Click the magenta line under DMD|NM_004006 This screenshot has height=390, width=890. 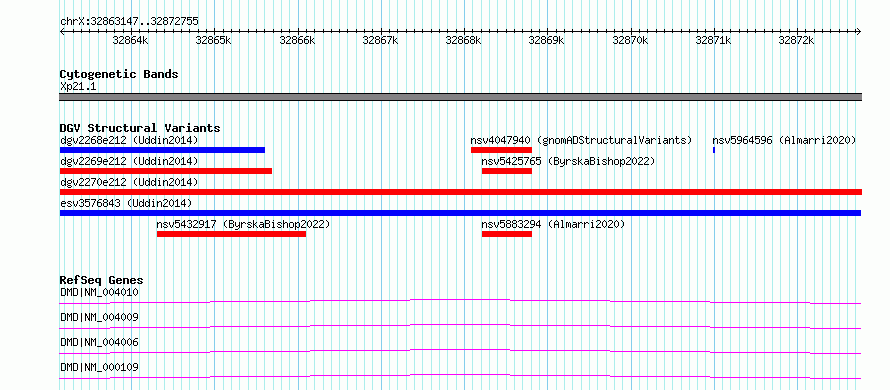(460, 351)
